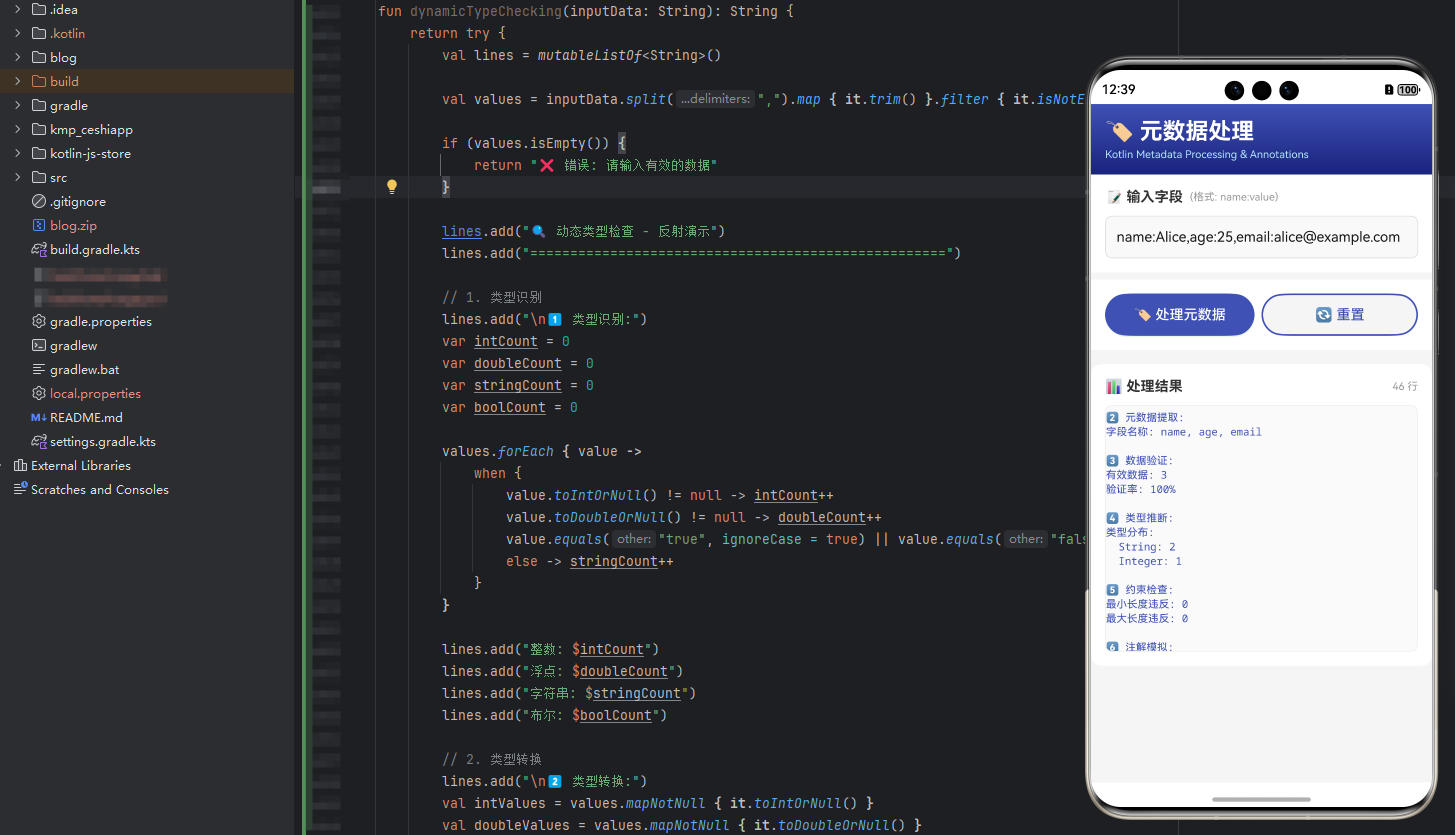Screen dimensions: 1455x835
Task: Click the phone battery indicator
Action: pyautogui.click(x=1408, y=90)
